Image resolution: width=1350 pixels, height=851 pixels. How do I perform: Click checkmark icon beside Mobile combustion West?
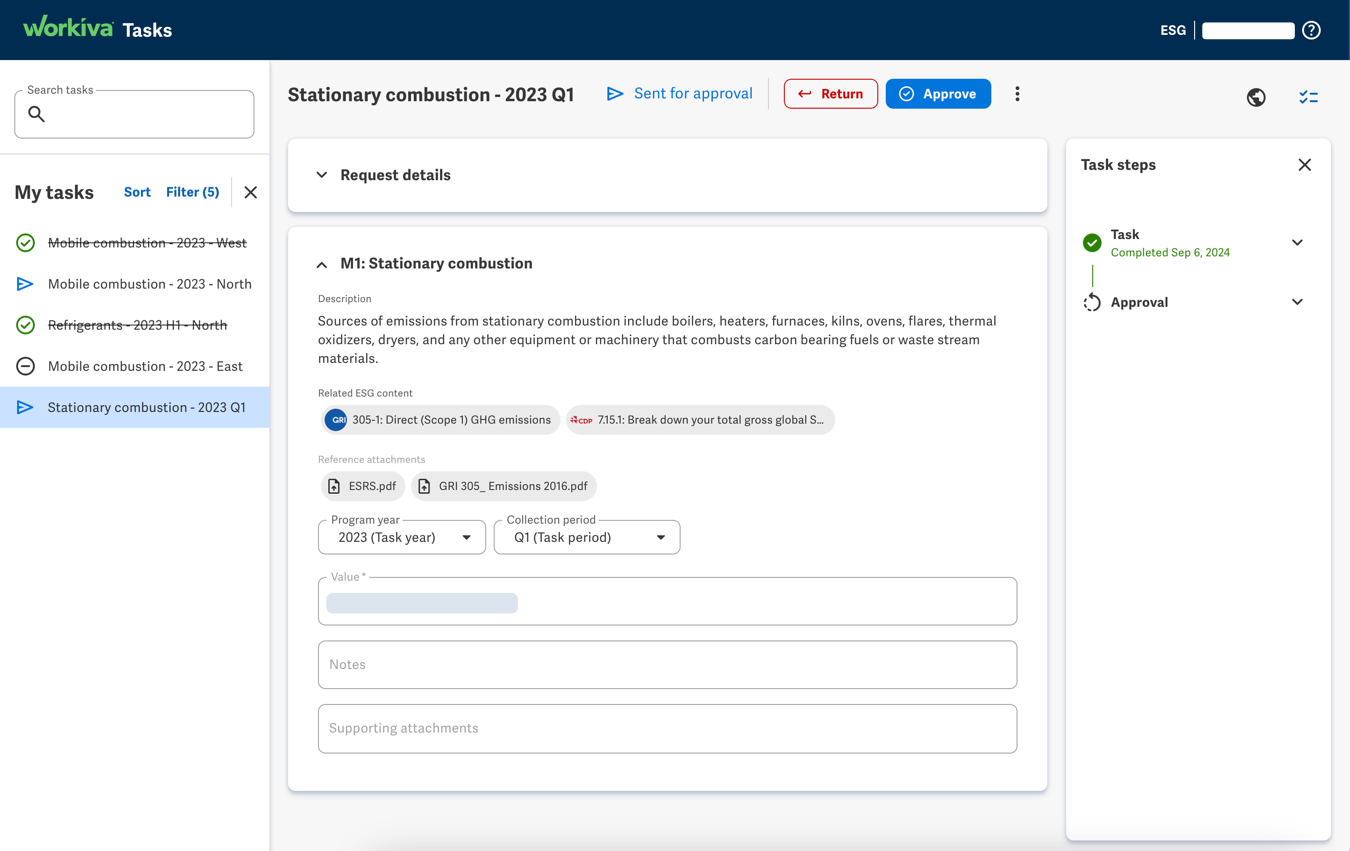coord(26,243)
